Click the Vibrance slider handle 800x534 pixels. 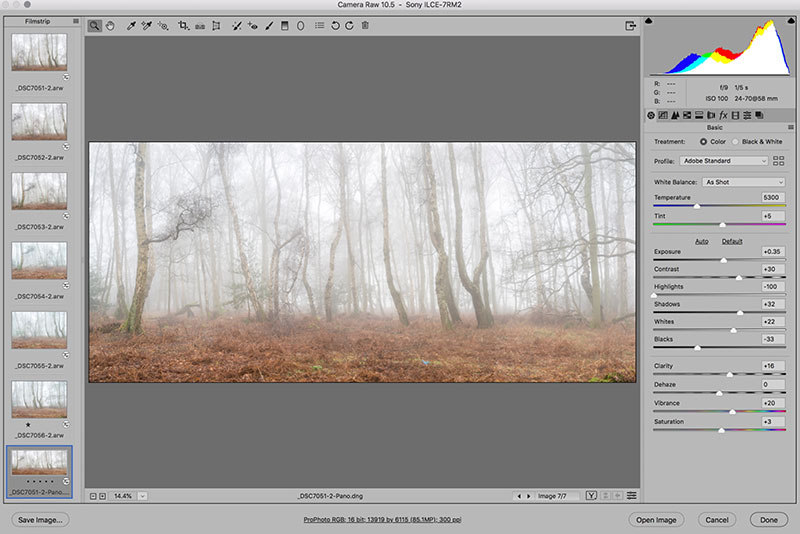click(732, 412)
